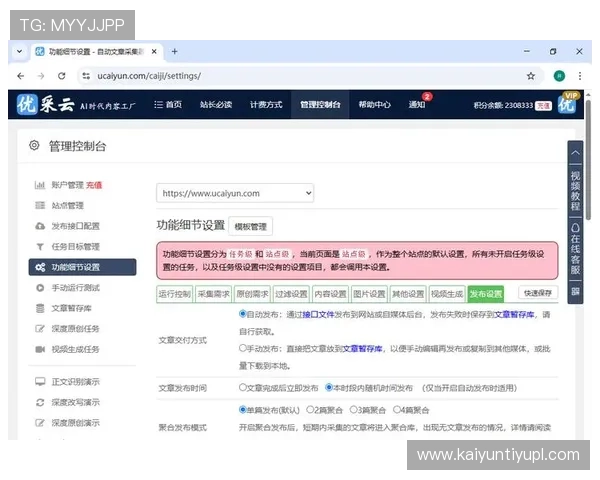Open the VIP user avatar icon

[x=567, y=103]
